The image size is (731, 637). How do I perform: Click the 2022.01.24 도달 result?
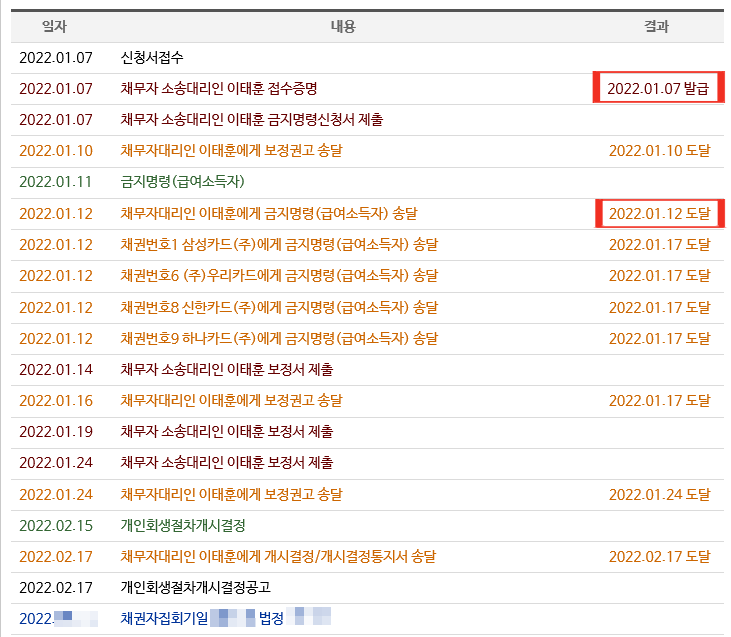(x=660, y=495)
